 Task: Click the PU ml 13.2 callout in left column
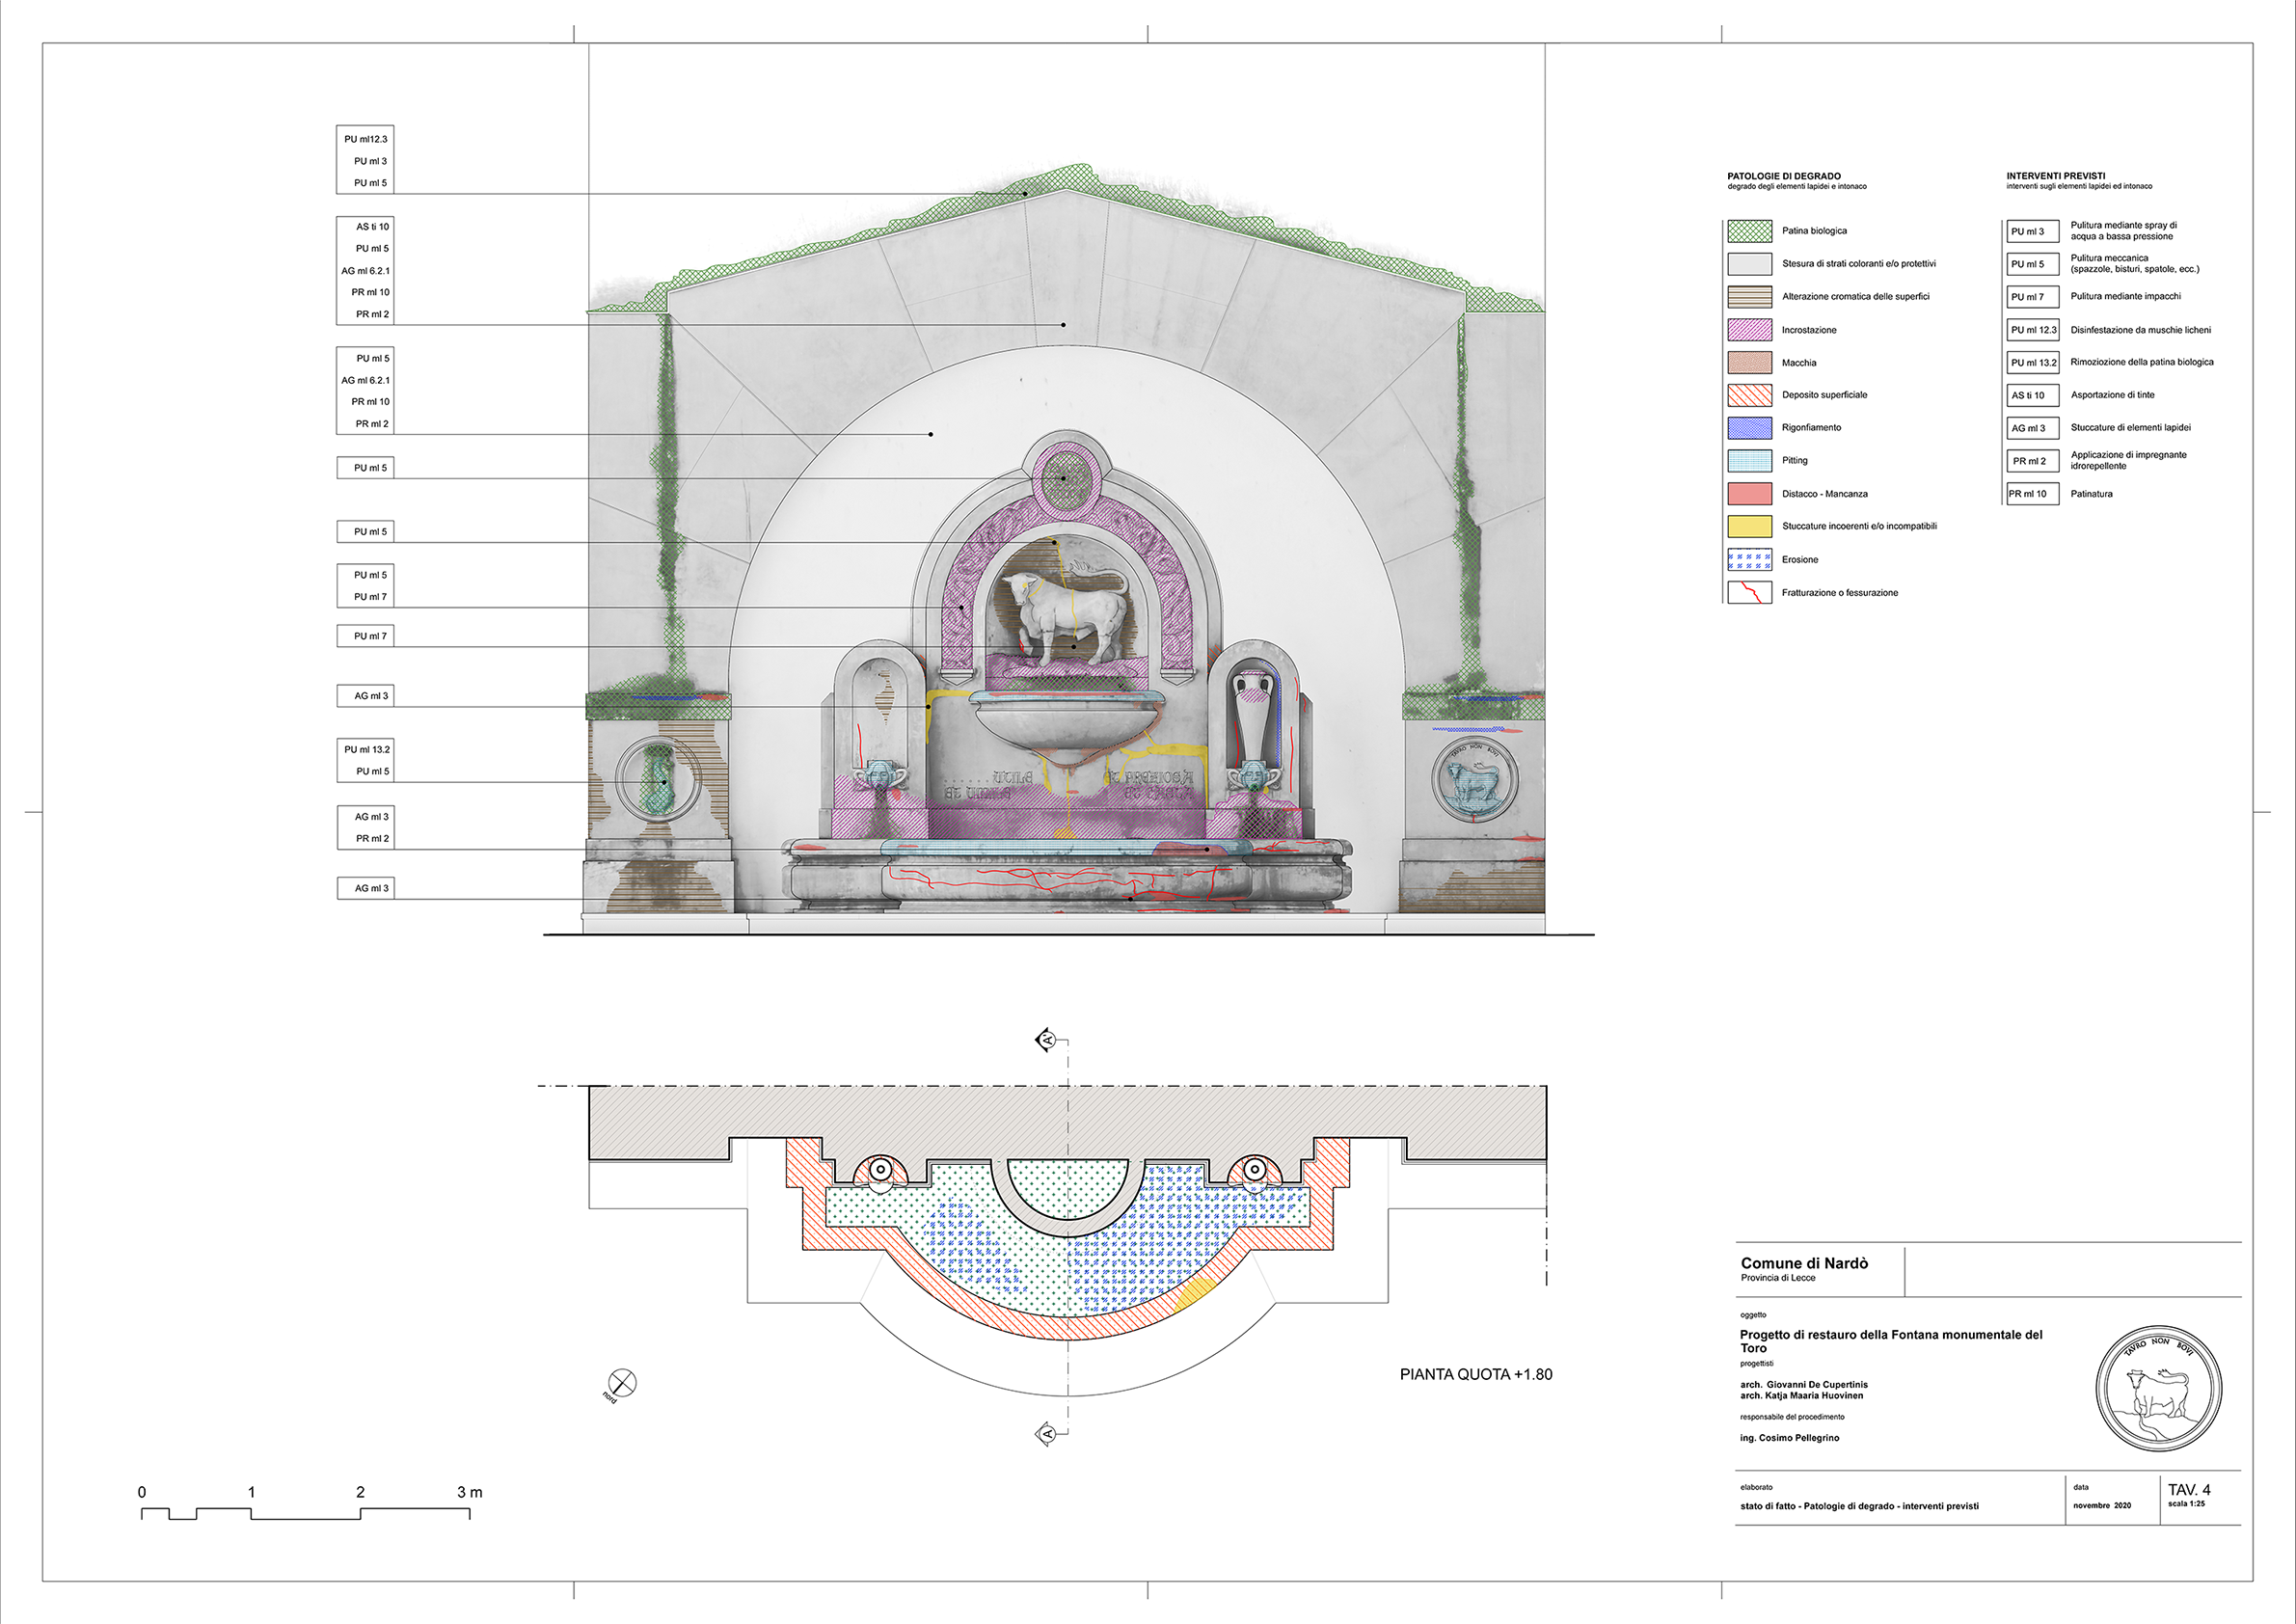(367, 749)
